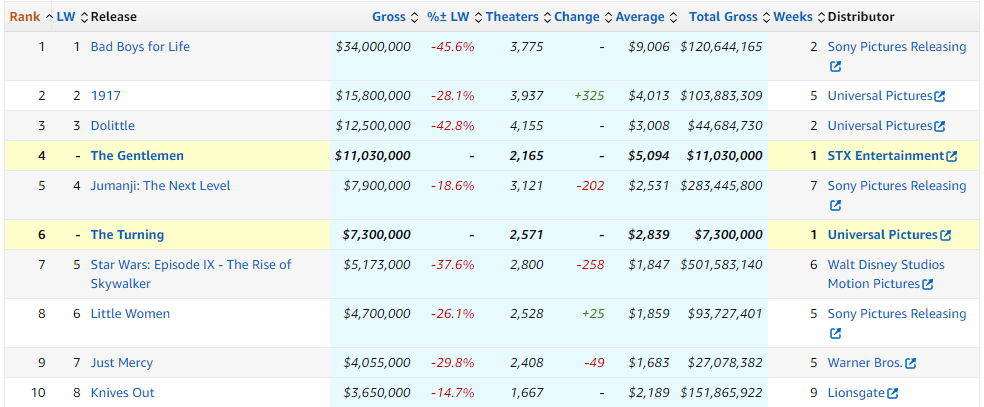Open The Gentlemen release link
984x407 pixels.
[x=137, y=156]
